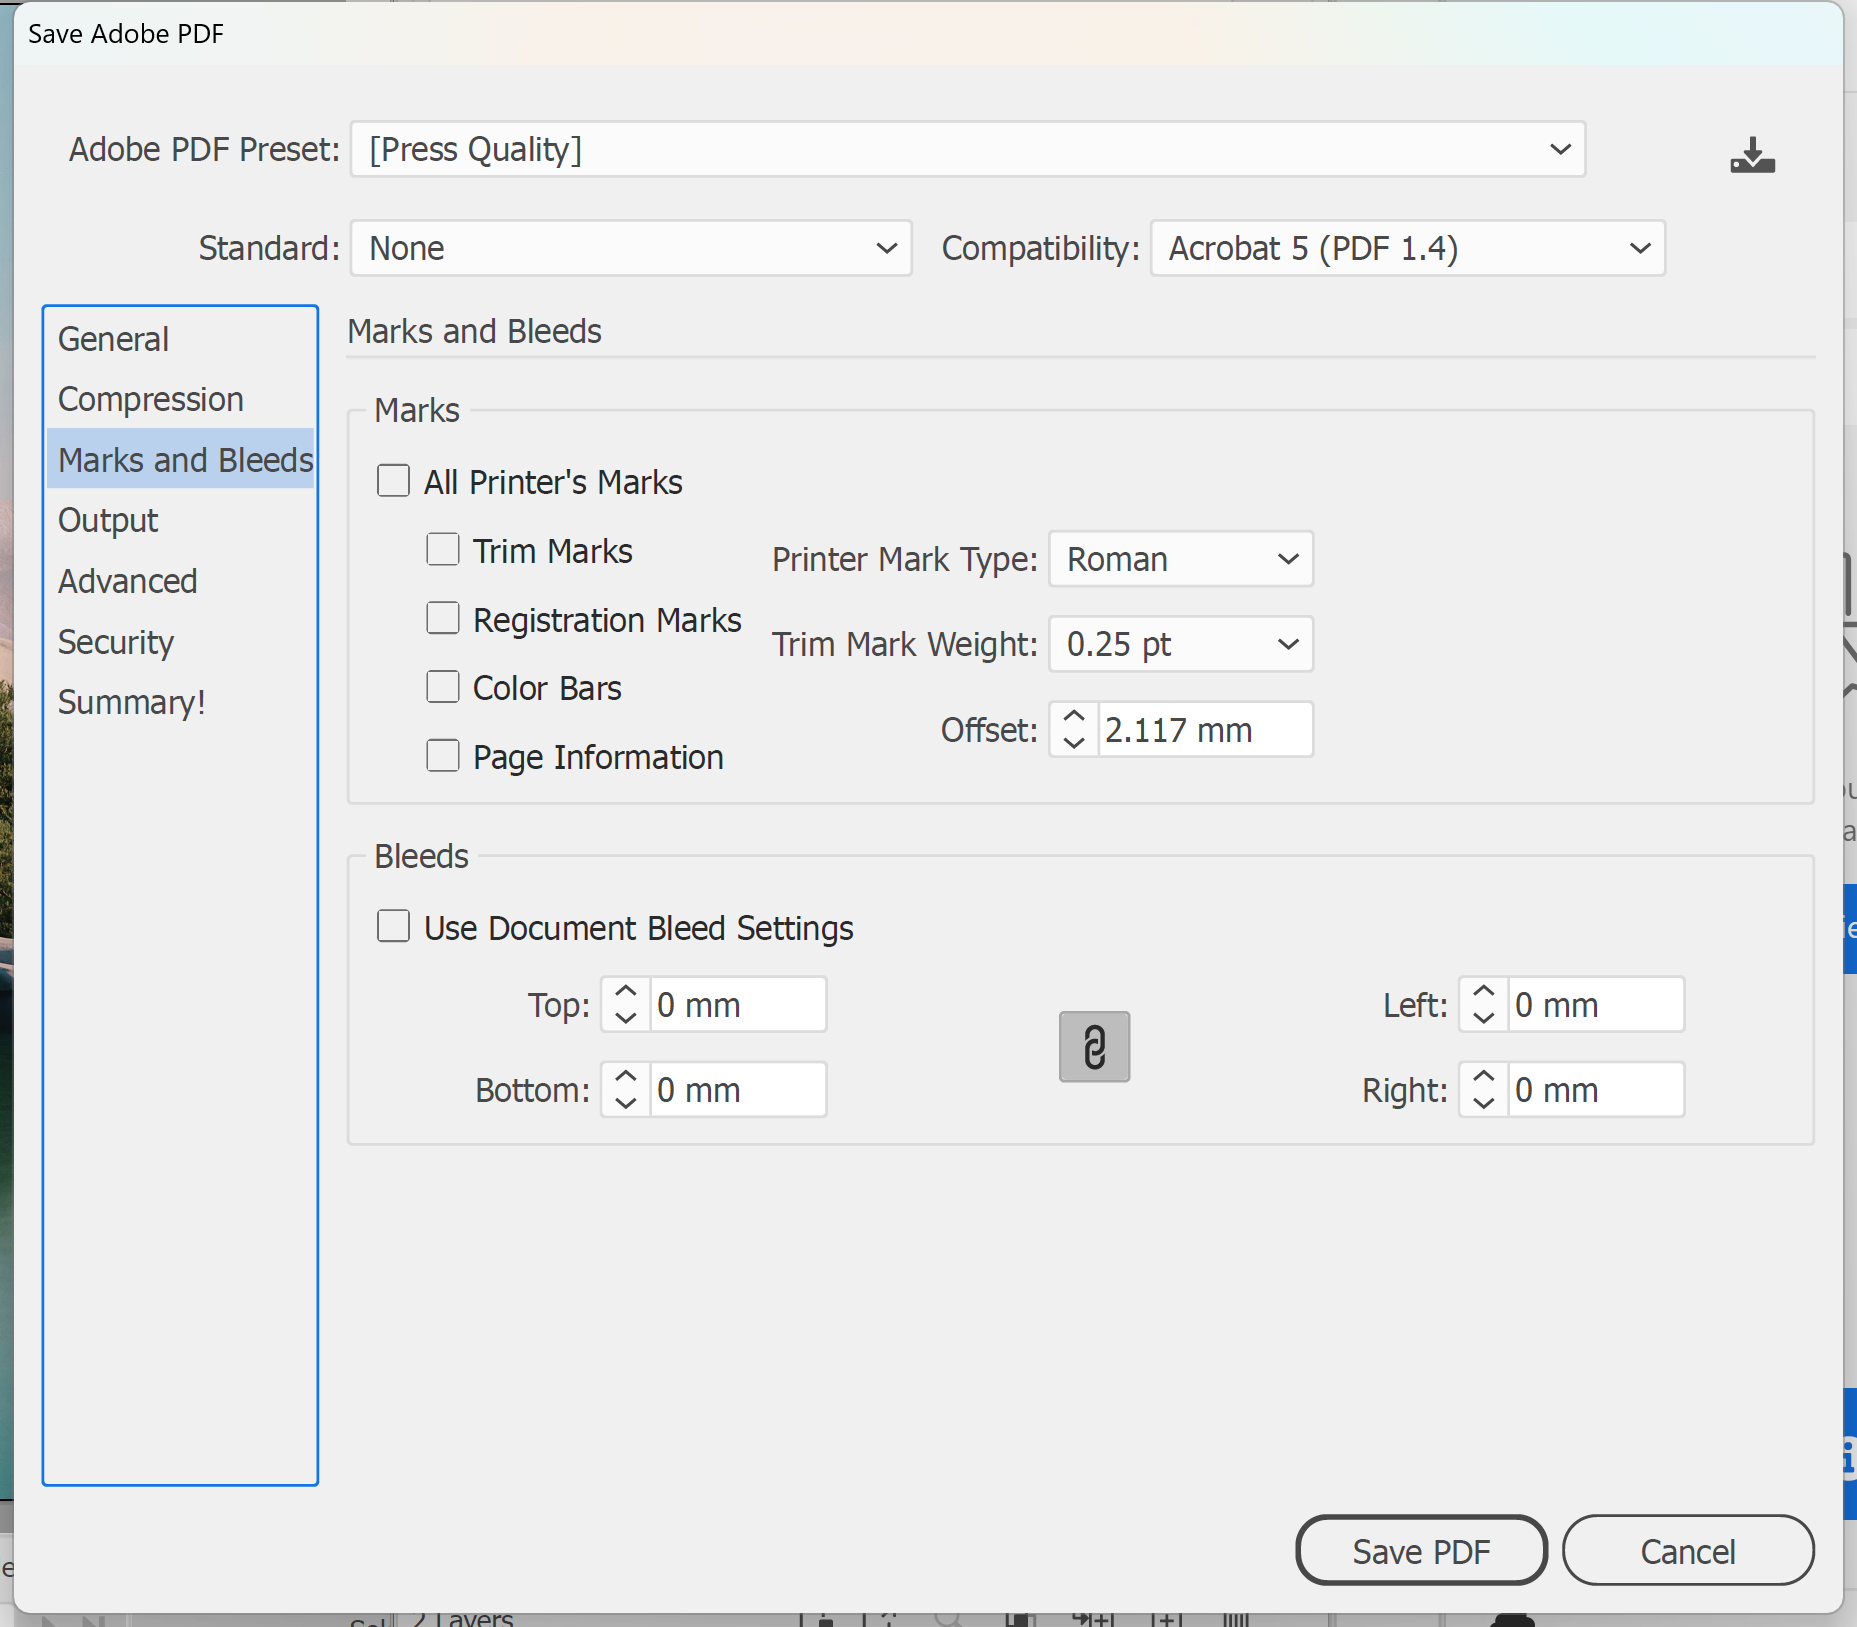This screenshot has width=1857, height=1627.
Task: Expand the Trim Mark Weight dropdown
Action: (x=1181, y=644)
